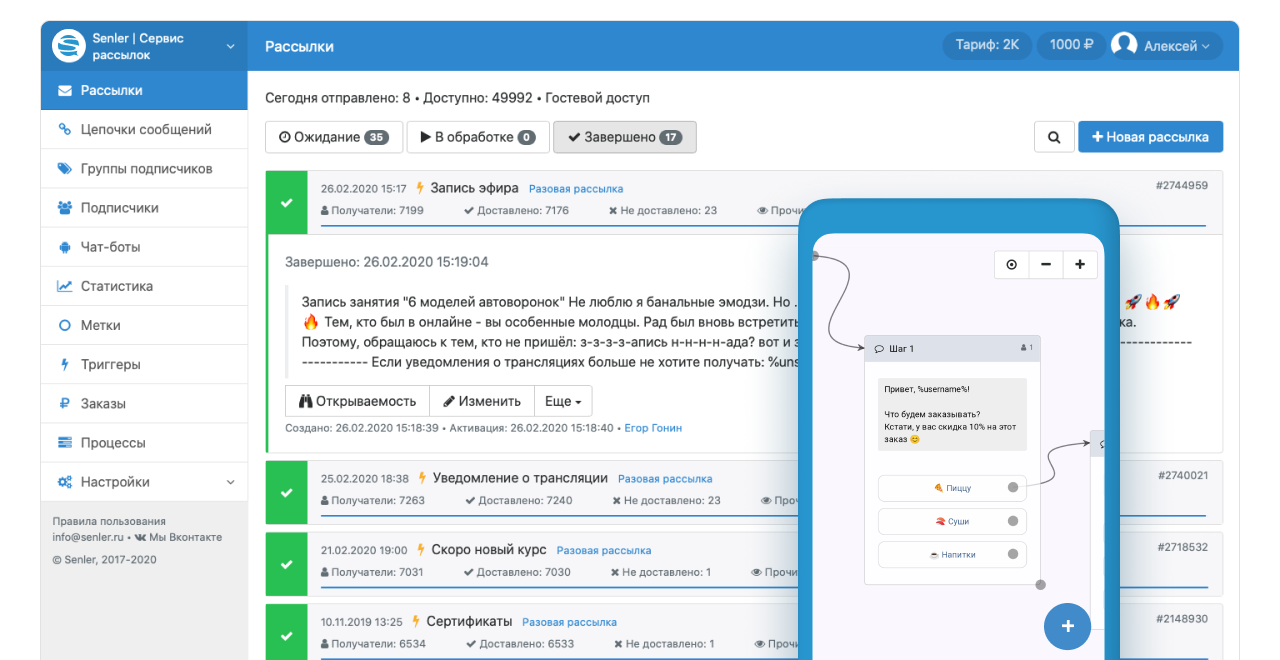
Task: Click the connector dot beside Суши
Action: [1013, 521]
